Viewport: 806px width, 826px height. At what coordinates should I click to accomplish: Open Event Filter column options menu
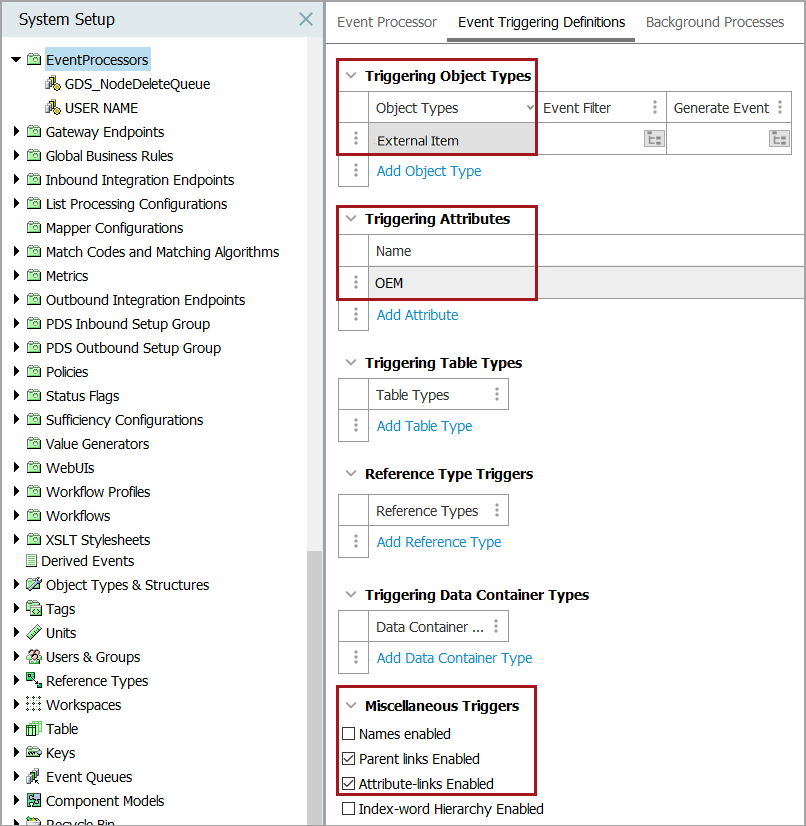(655, 108)
